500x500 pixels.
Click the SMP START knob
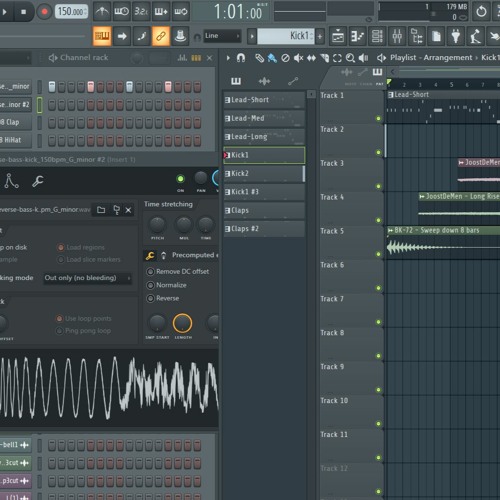click(x=157, y=323)
